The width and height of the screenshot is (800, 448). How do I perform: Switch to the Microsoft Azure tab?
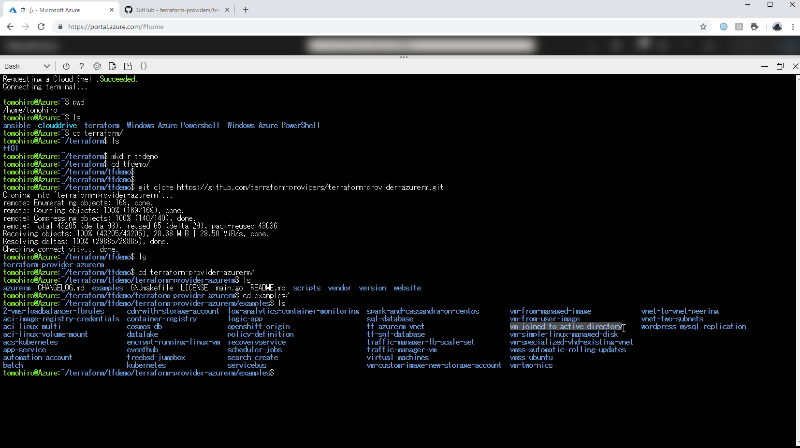pos(61,10)
